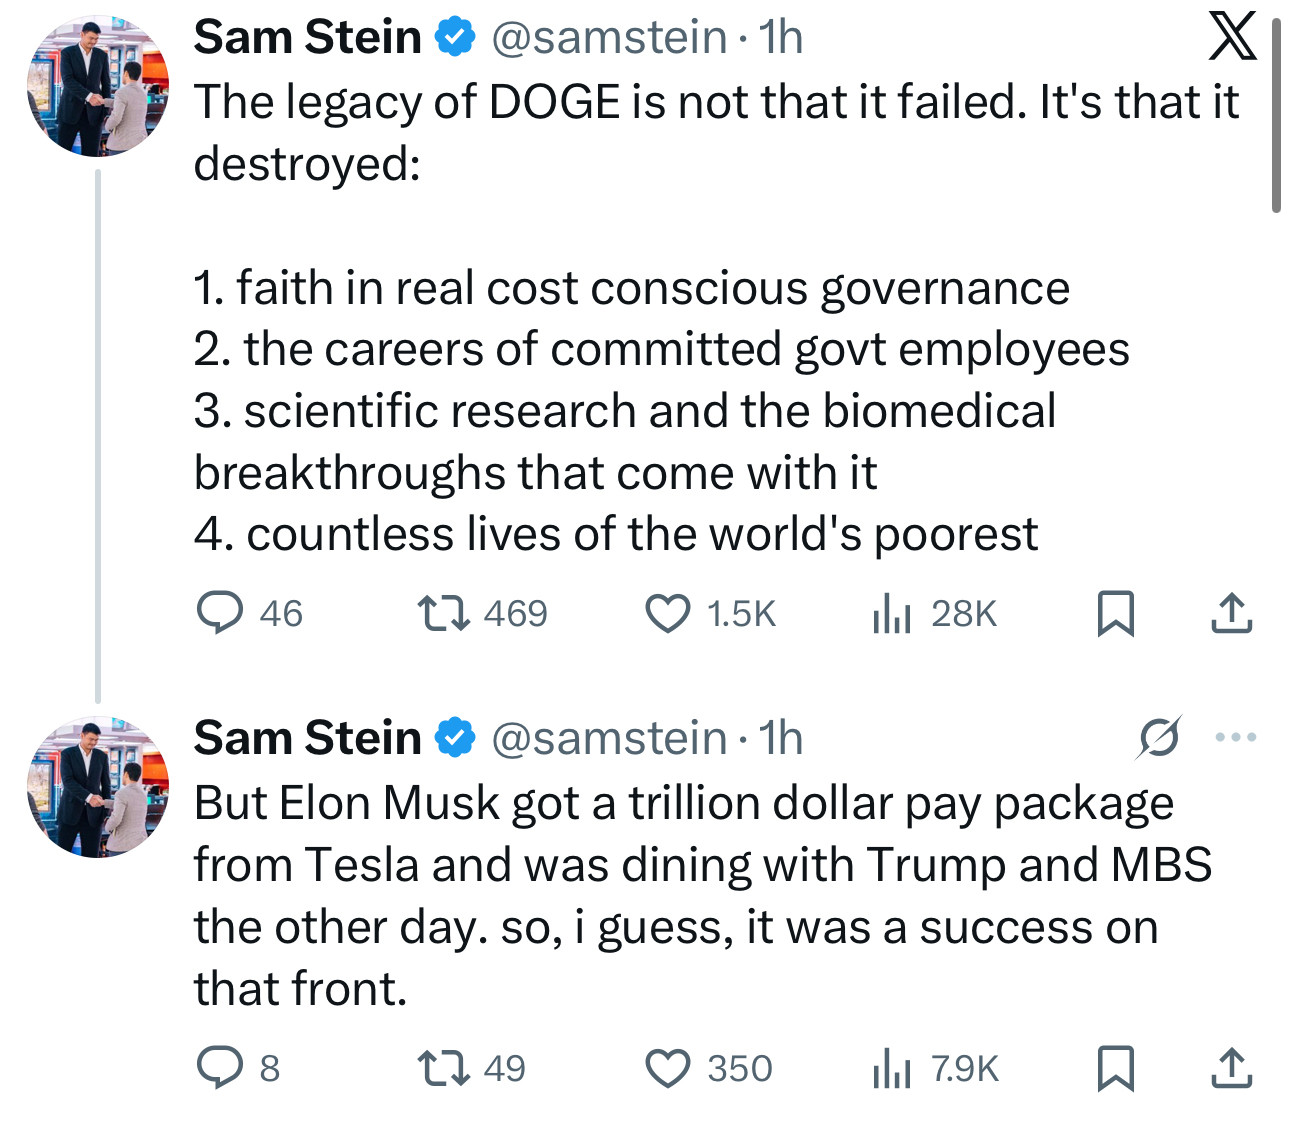The width and height of the screenshot is (1290, 1125).
Task: Open the Grok icon on second tweet
Action: [1159, 738]
